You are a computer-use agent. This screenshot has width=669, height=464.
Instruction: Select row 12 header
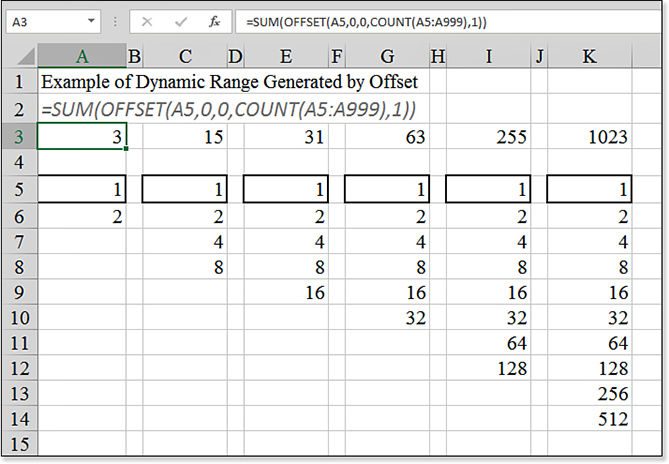point(19,368)
